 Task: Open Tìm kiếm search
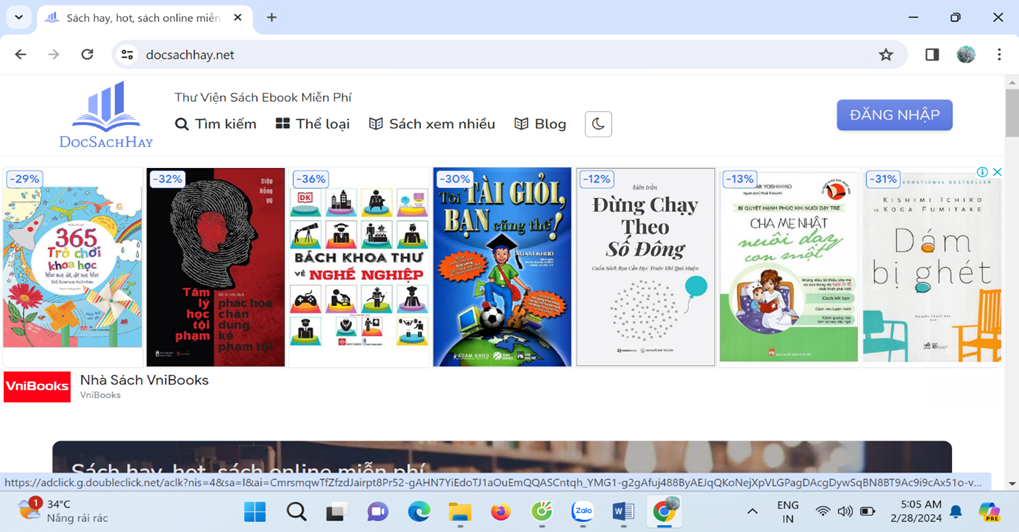pos(216,124)
